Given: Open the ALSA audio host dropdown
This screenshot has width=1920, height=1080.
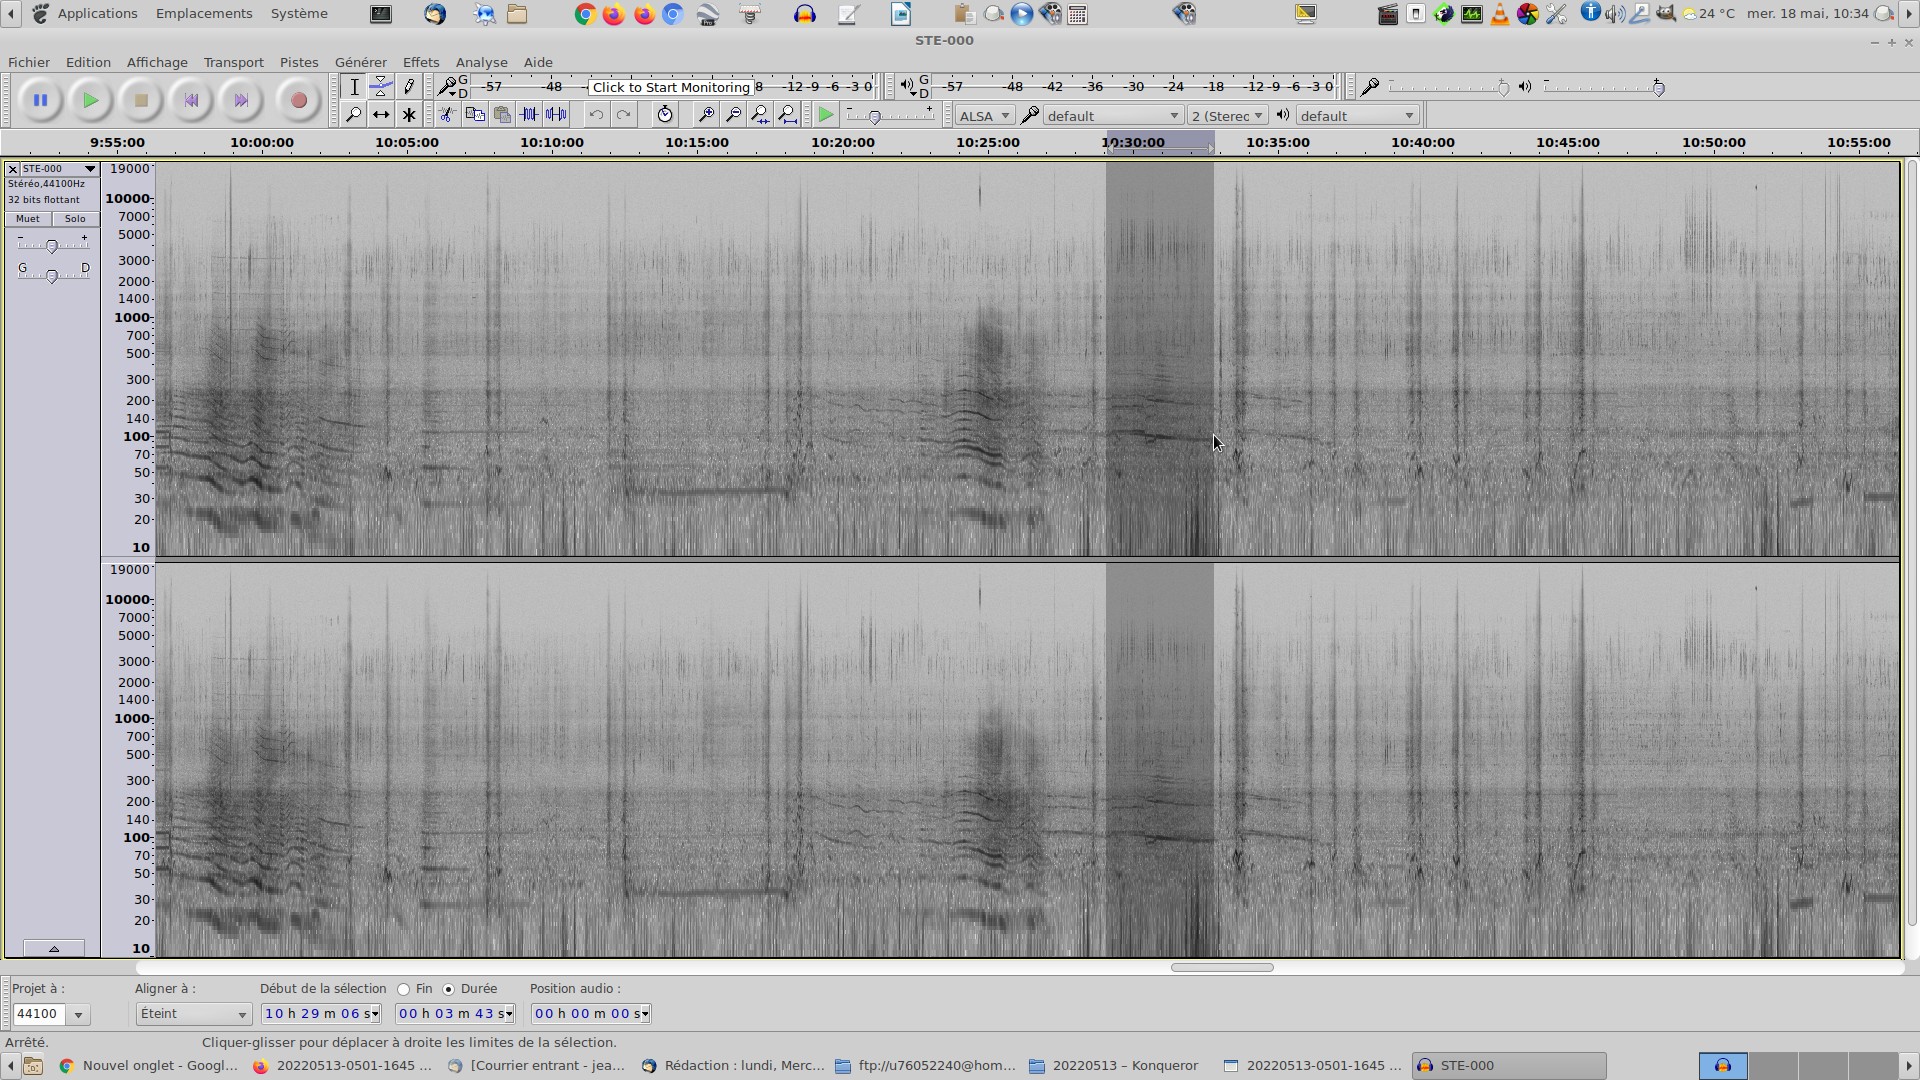Looking at the screenshot, I should [984, 116].
